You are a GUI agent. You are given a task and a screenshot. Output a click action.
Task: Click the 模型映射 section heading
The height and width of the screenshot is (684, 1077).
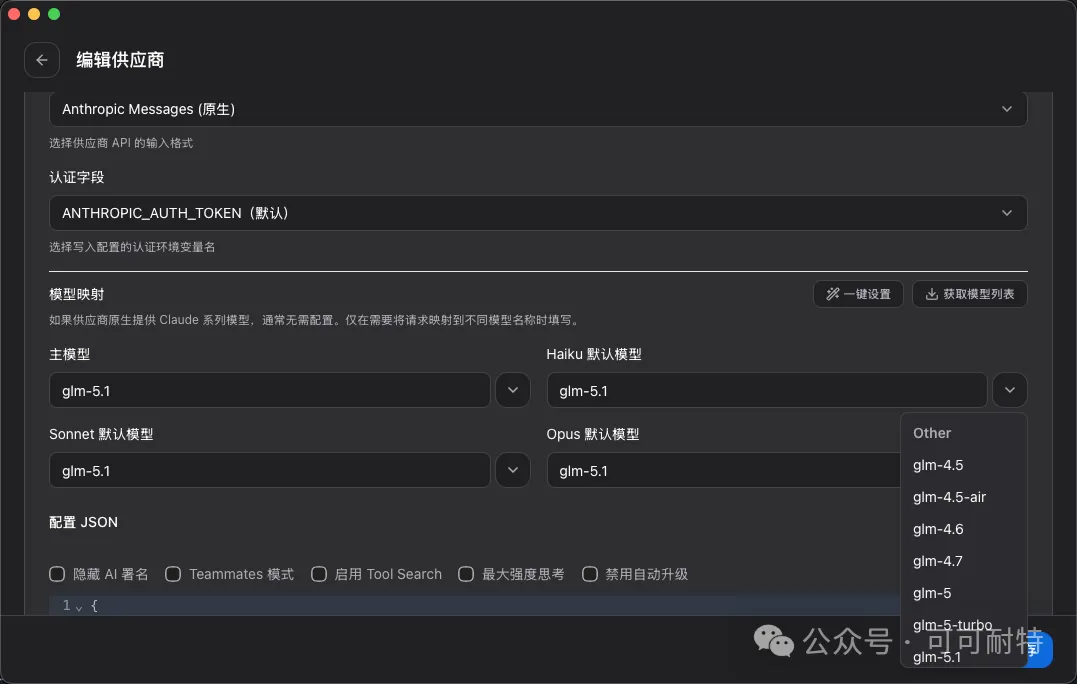[76, 295]
